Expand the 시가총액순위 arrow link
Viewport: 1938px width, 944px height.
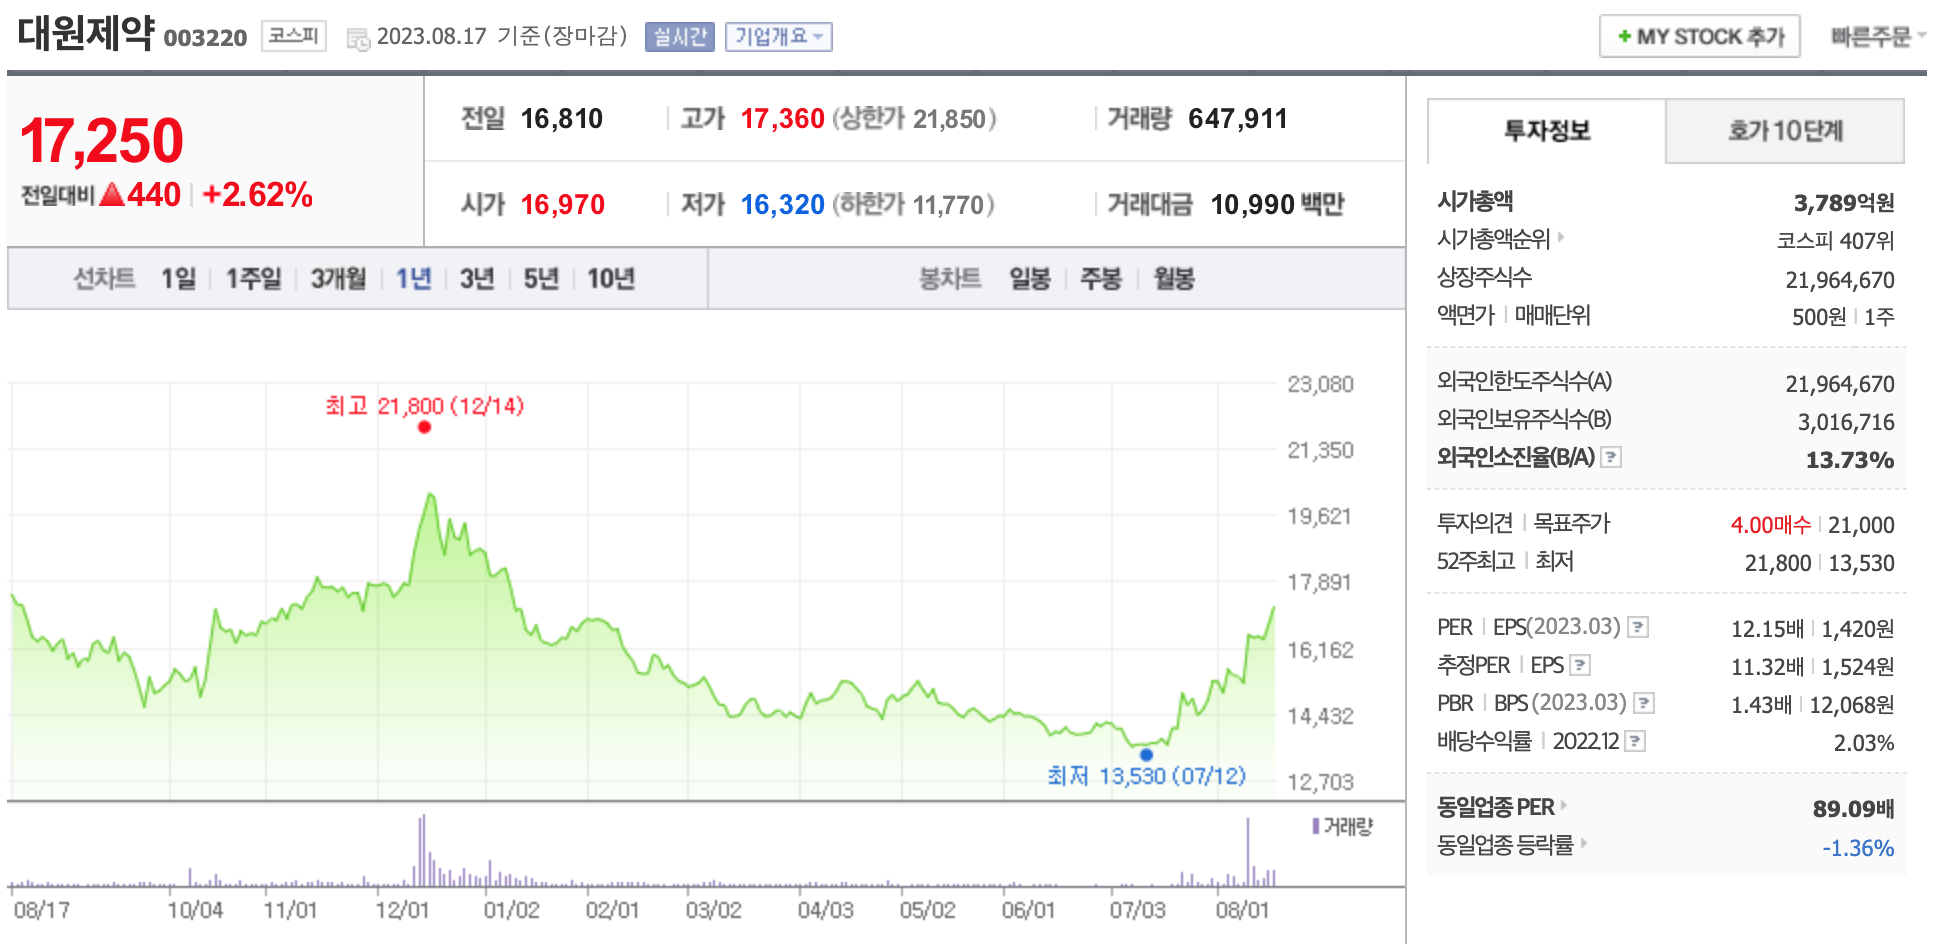pyautogui.click(x=1560, y=237)
